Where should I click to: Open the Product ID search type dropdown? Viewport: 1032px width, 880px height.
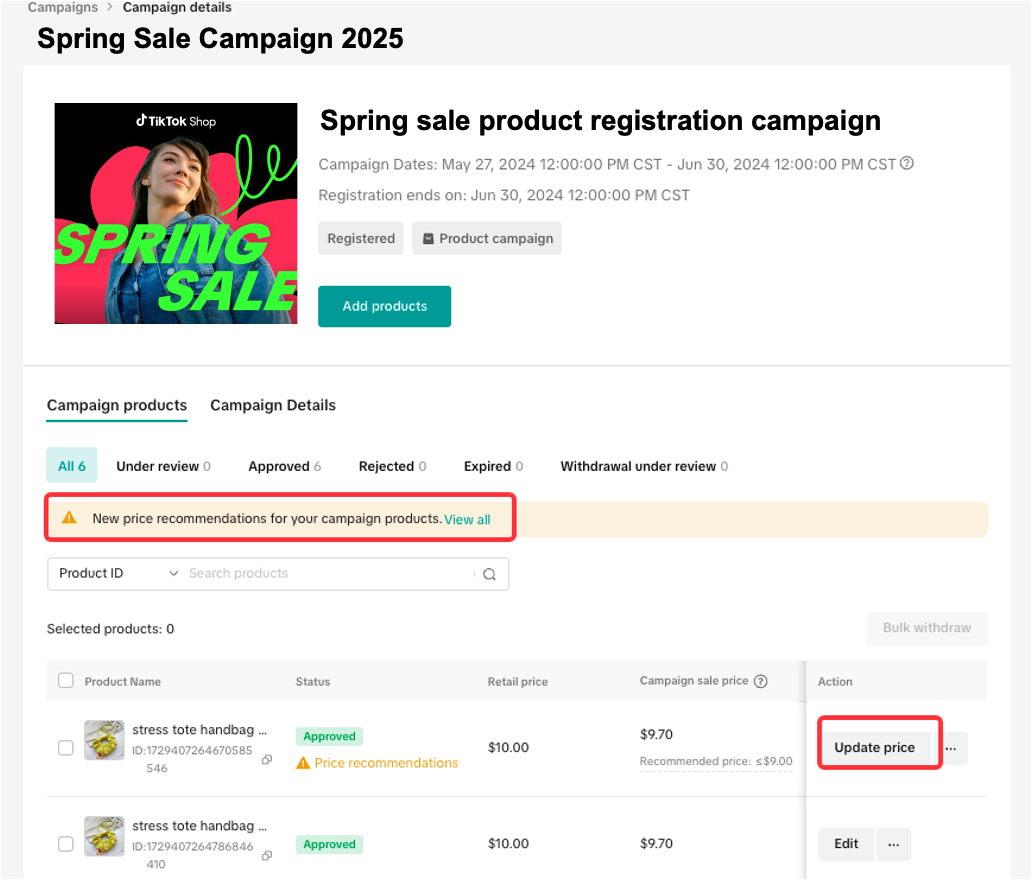[x=118, y=574]
